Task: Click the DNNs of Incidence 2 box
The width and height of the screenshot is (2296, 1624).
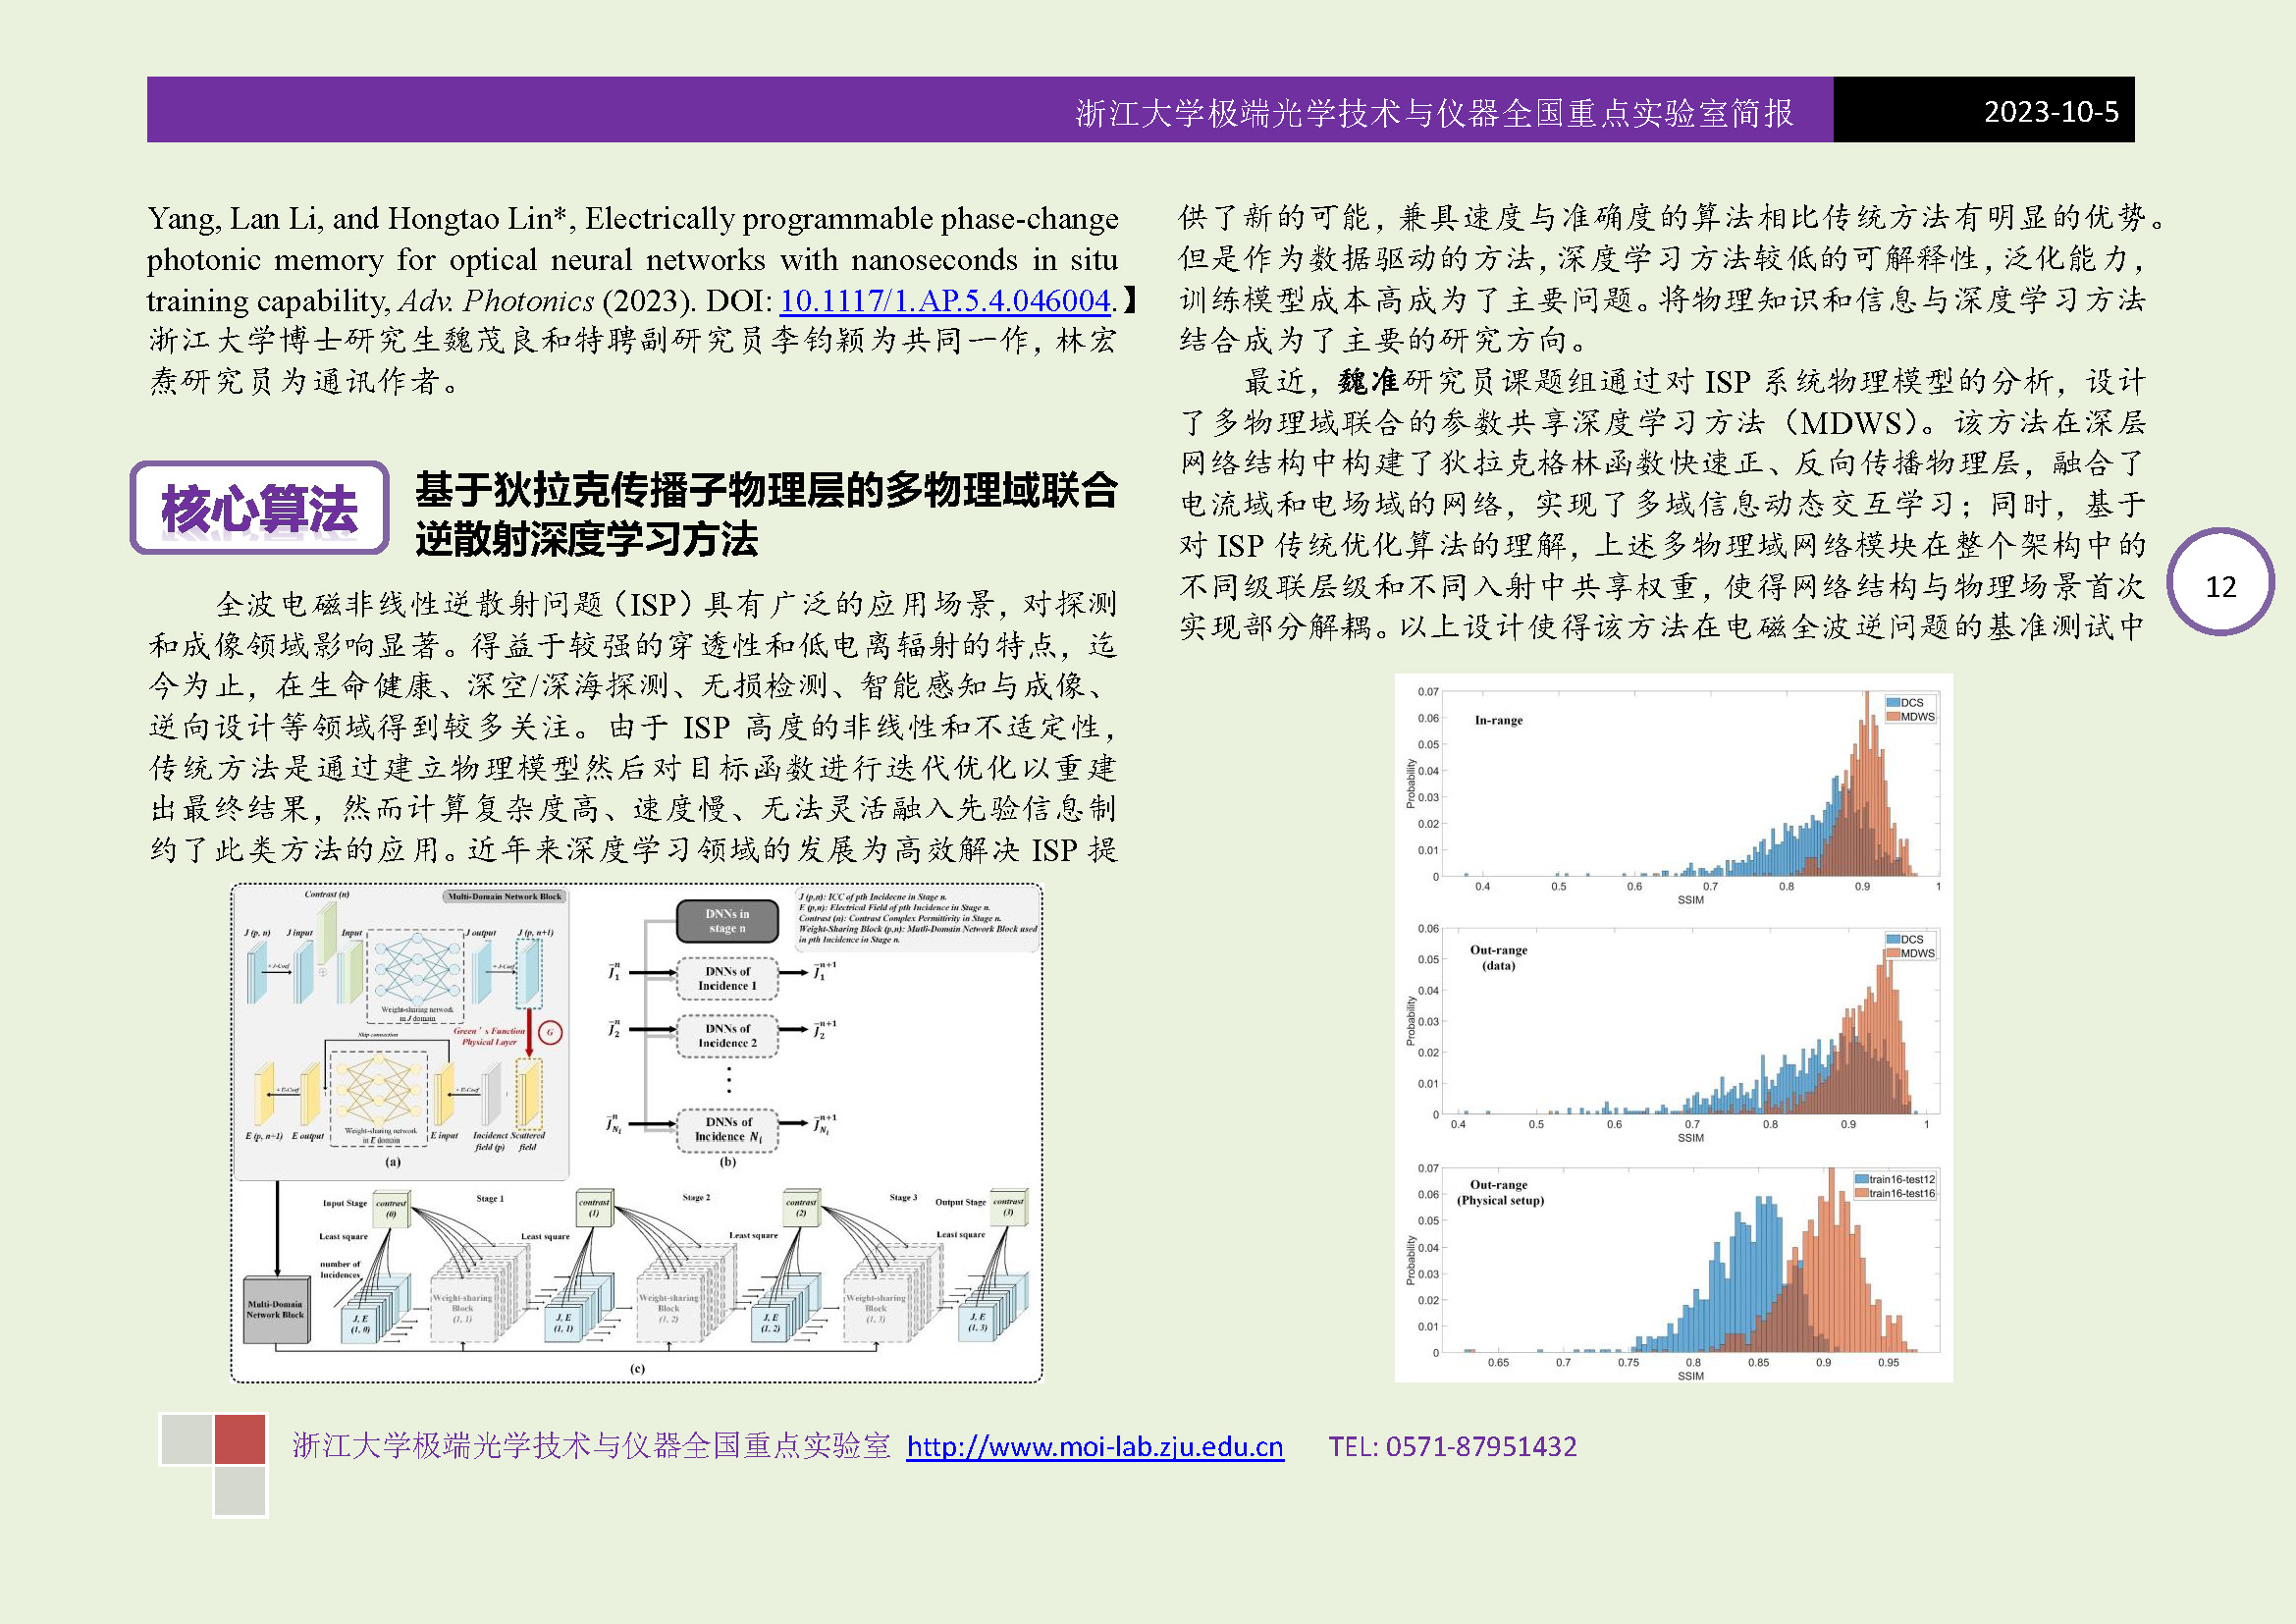Action: point(727,1036)
